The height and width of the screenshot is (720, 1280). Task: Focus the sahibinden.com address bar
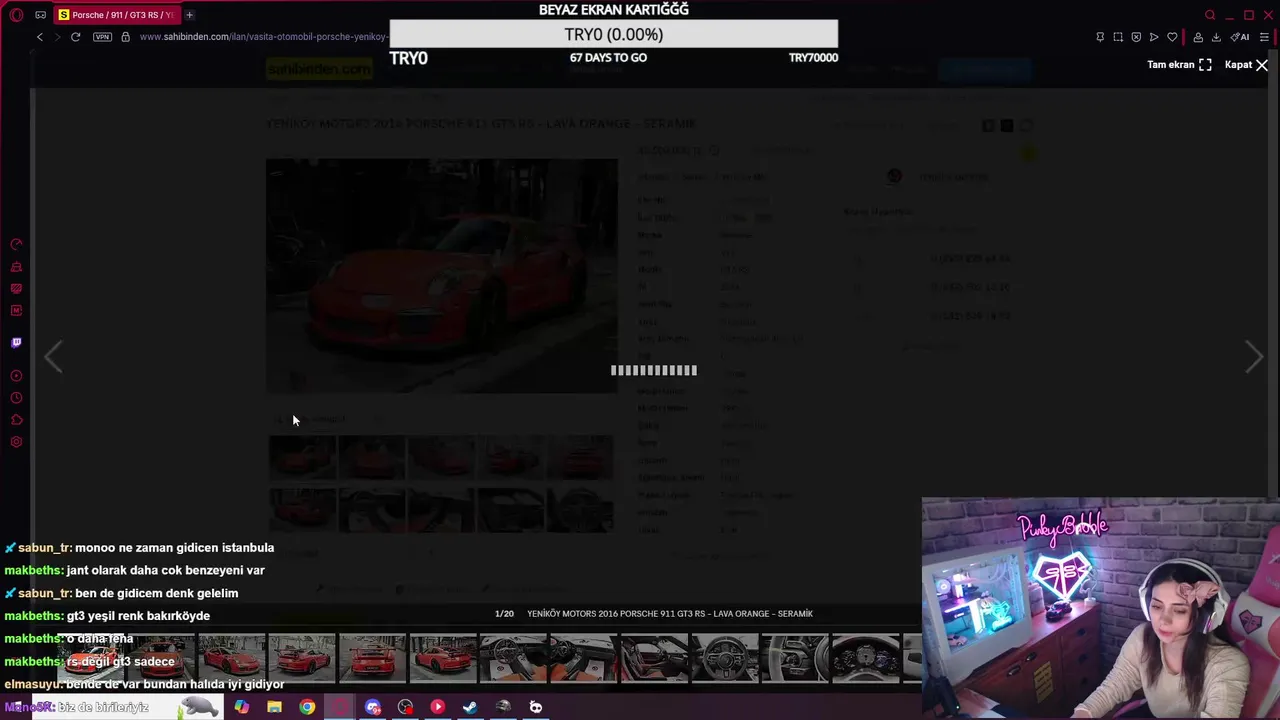coord(264,37)
